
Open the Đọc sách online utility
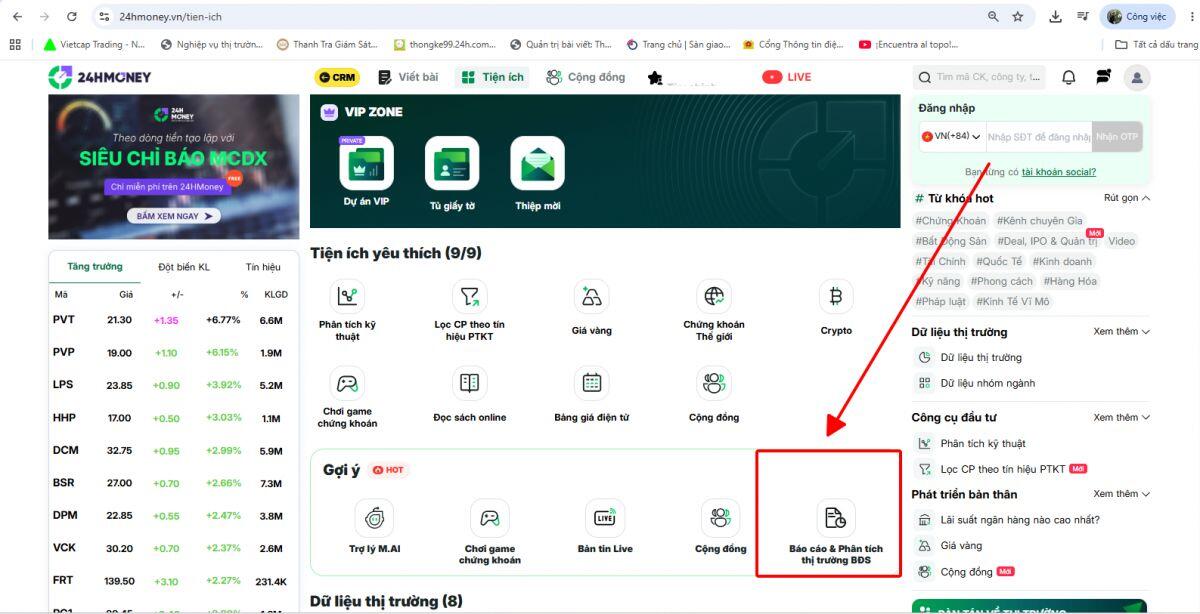[469, 383]
